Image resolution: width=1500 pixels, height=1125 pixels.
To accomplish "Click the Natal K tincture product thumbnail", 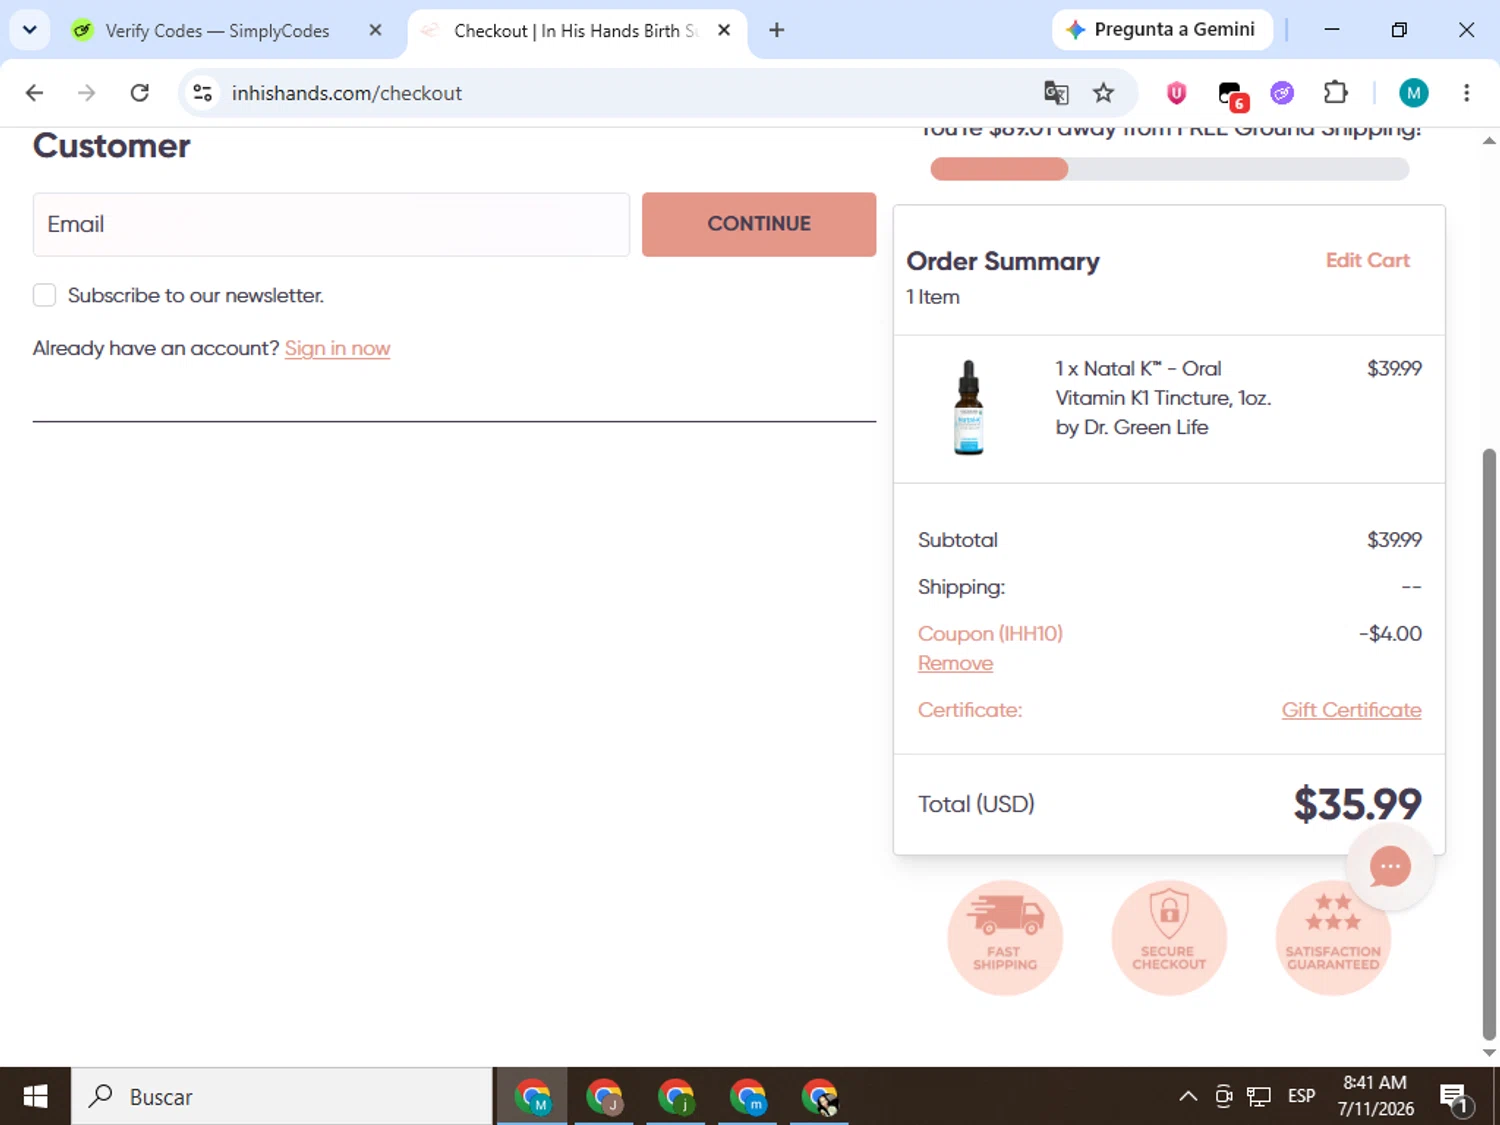I will point(968,407).
